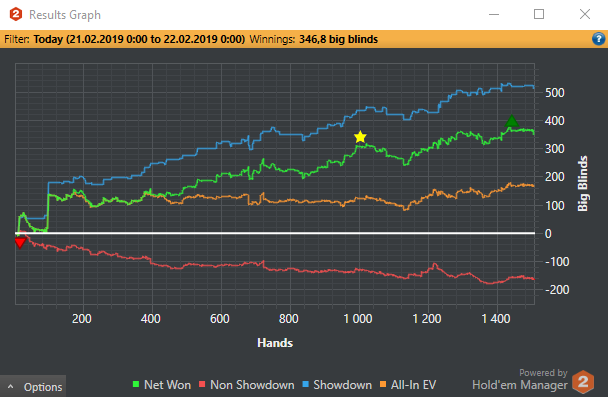Click the Options caret arrow

[x=10, y=387]
